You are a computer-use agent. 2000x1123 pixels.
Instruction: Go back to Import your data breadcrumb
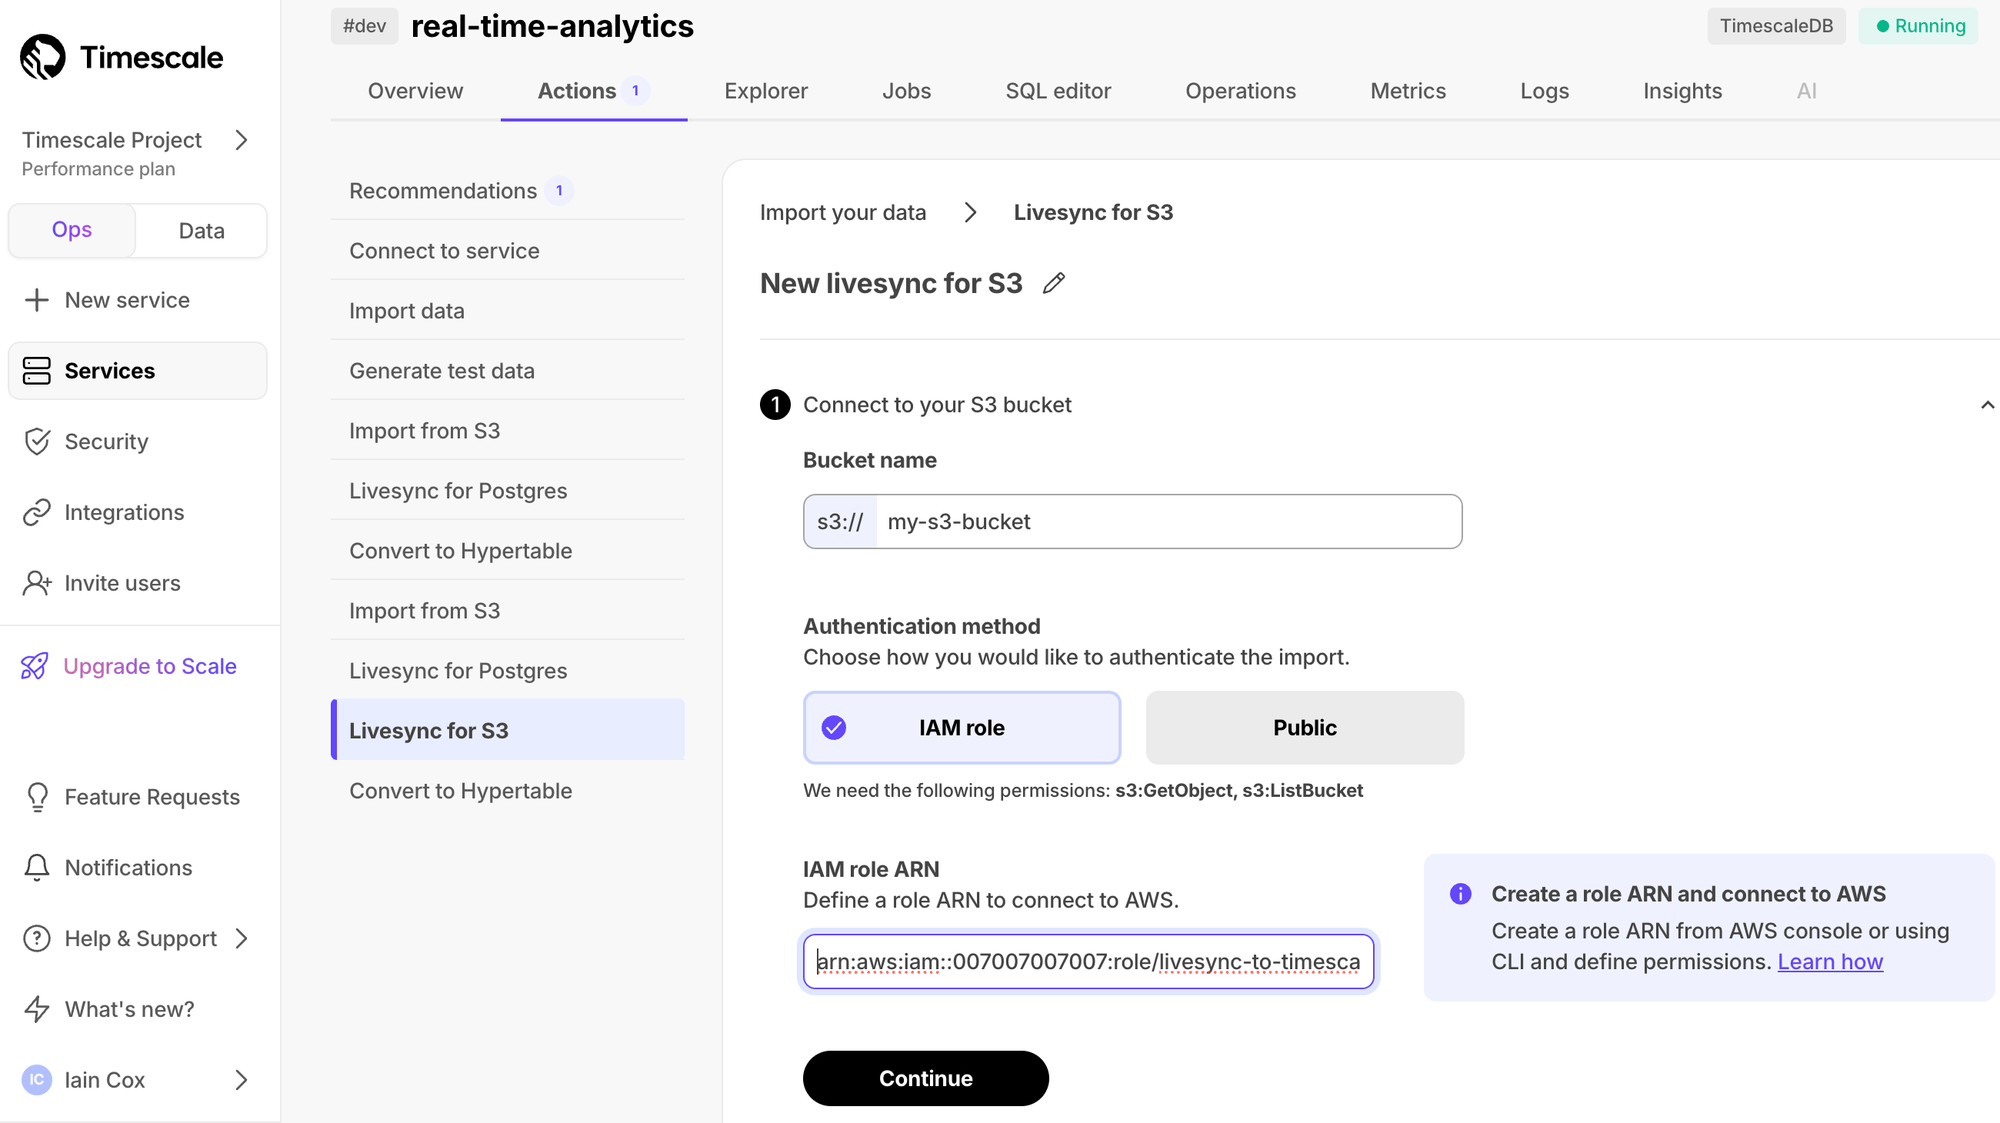(x=843, y=213)
